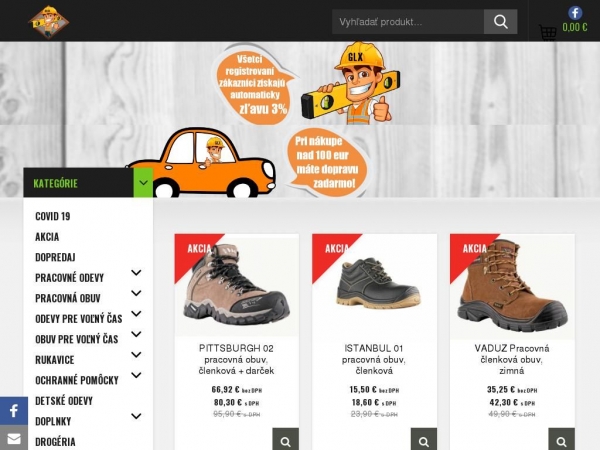Viewport: 600px width, 450px height.
Task: Open the Akcia category
Action: [47, 237]
